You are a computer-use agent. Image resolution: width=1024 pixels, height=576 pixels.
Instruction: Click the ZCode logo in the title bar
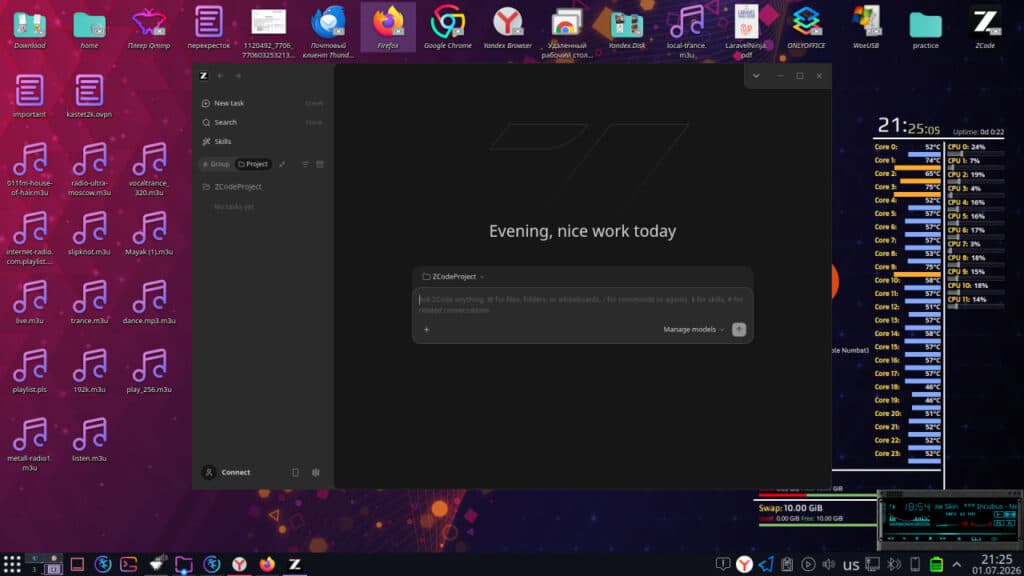[x=204, y=76]
